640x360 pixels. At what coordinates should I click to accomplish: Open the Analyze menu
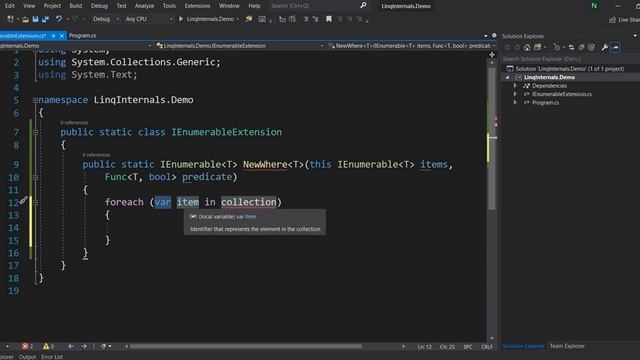(x=144, y=6)
